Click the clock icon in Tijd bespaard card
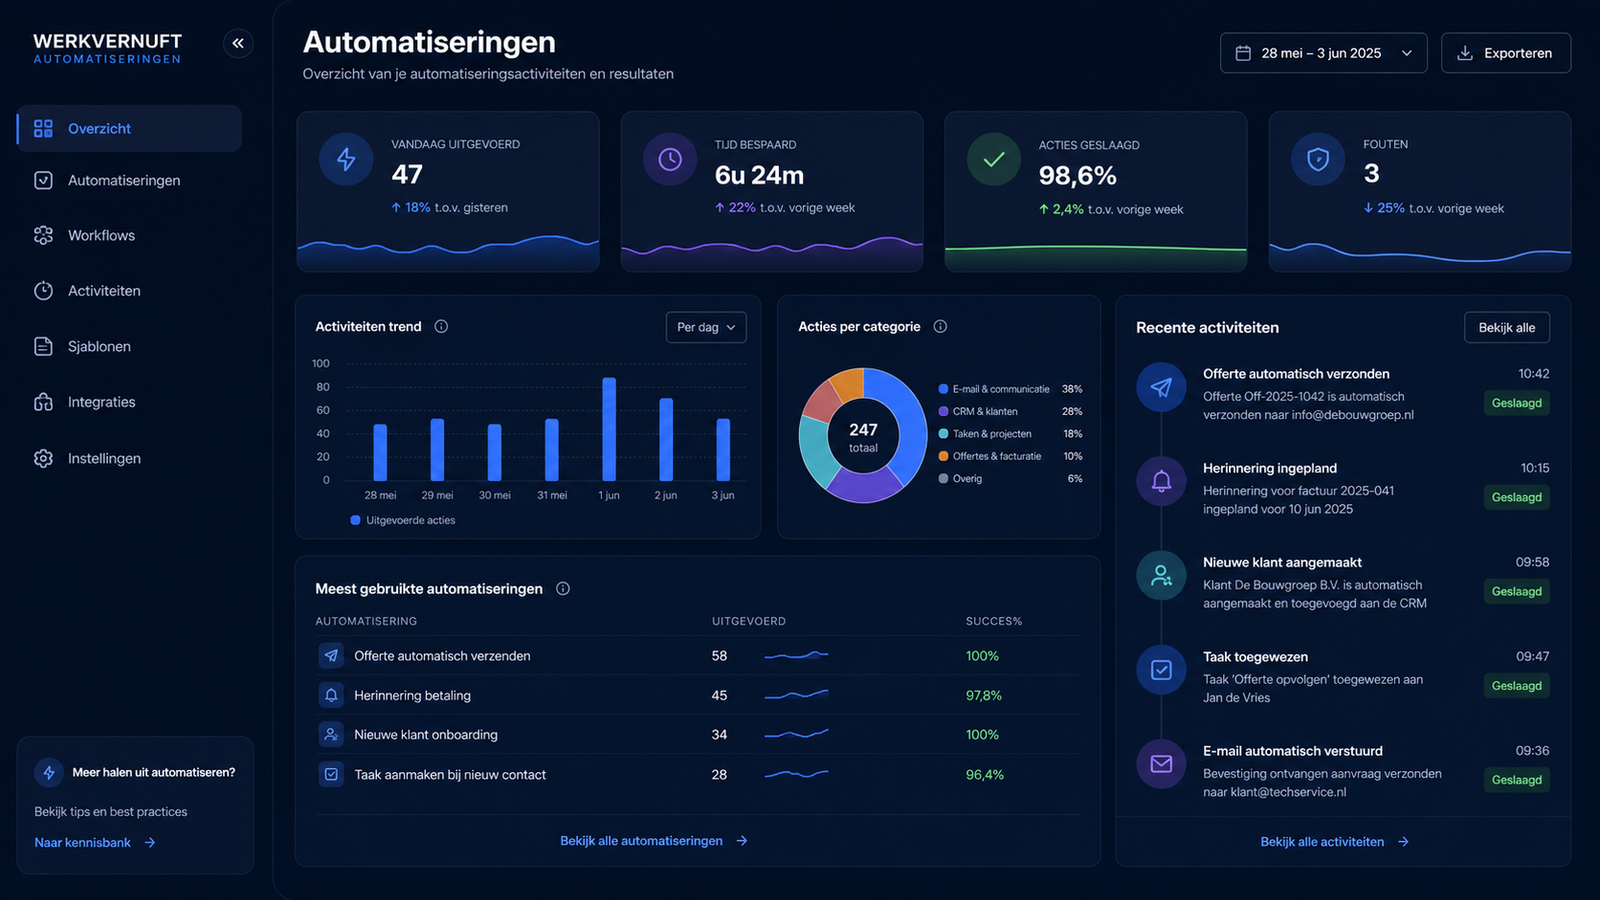The image size is (1600, 900). 670,159
